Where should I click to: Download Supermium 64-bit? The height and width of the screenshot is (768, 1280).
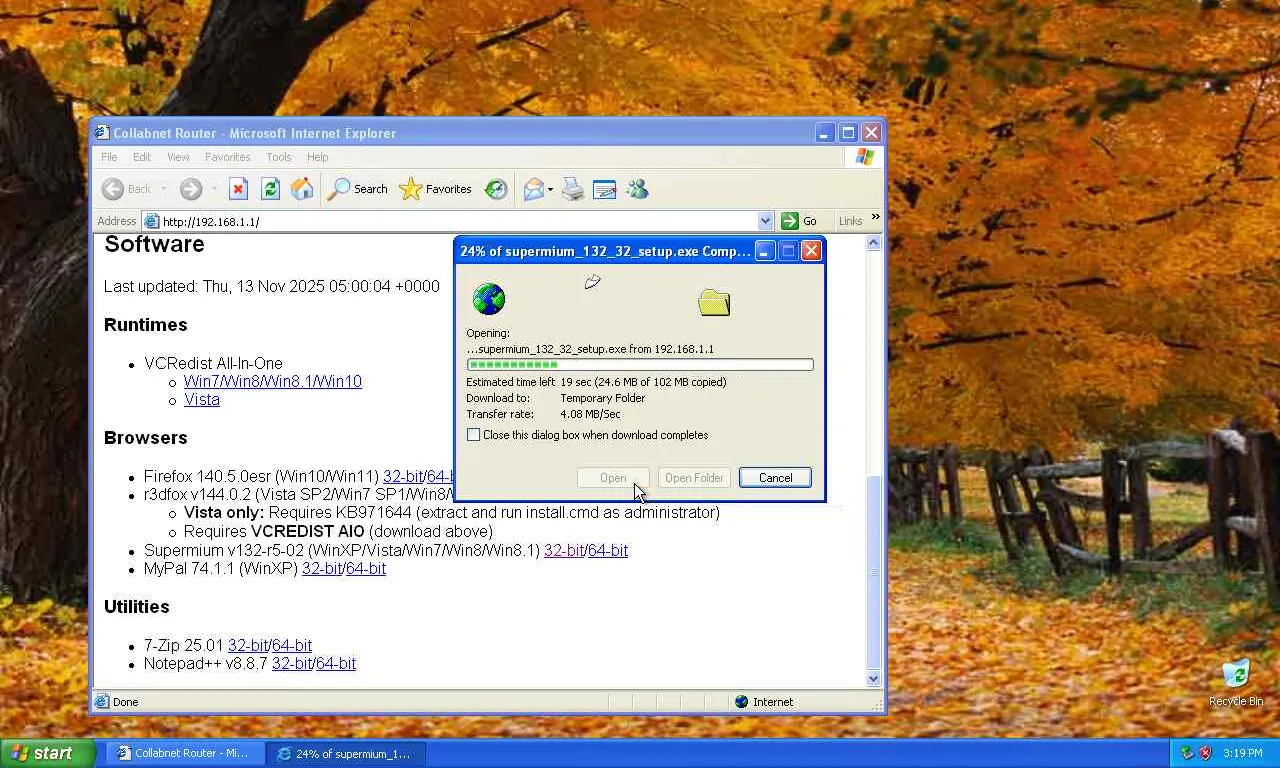608,550
